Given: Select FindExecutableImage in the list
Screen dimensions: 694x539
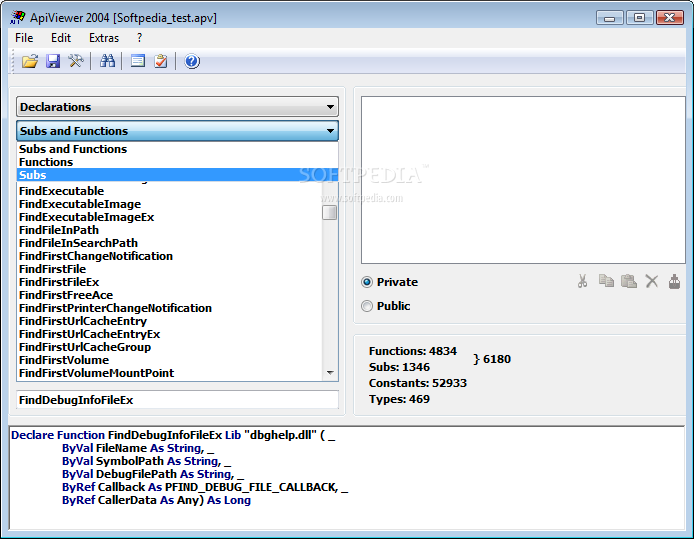Looking at the screenshot, I should tap(80, 204).
